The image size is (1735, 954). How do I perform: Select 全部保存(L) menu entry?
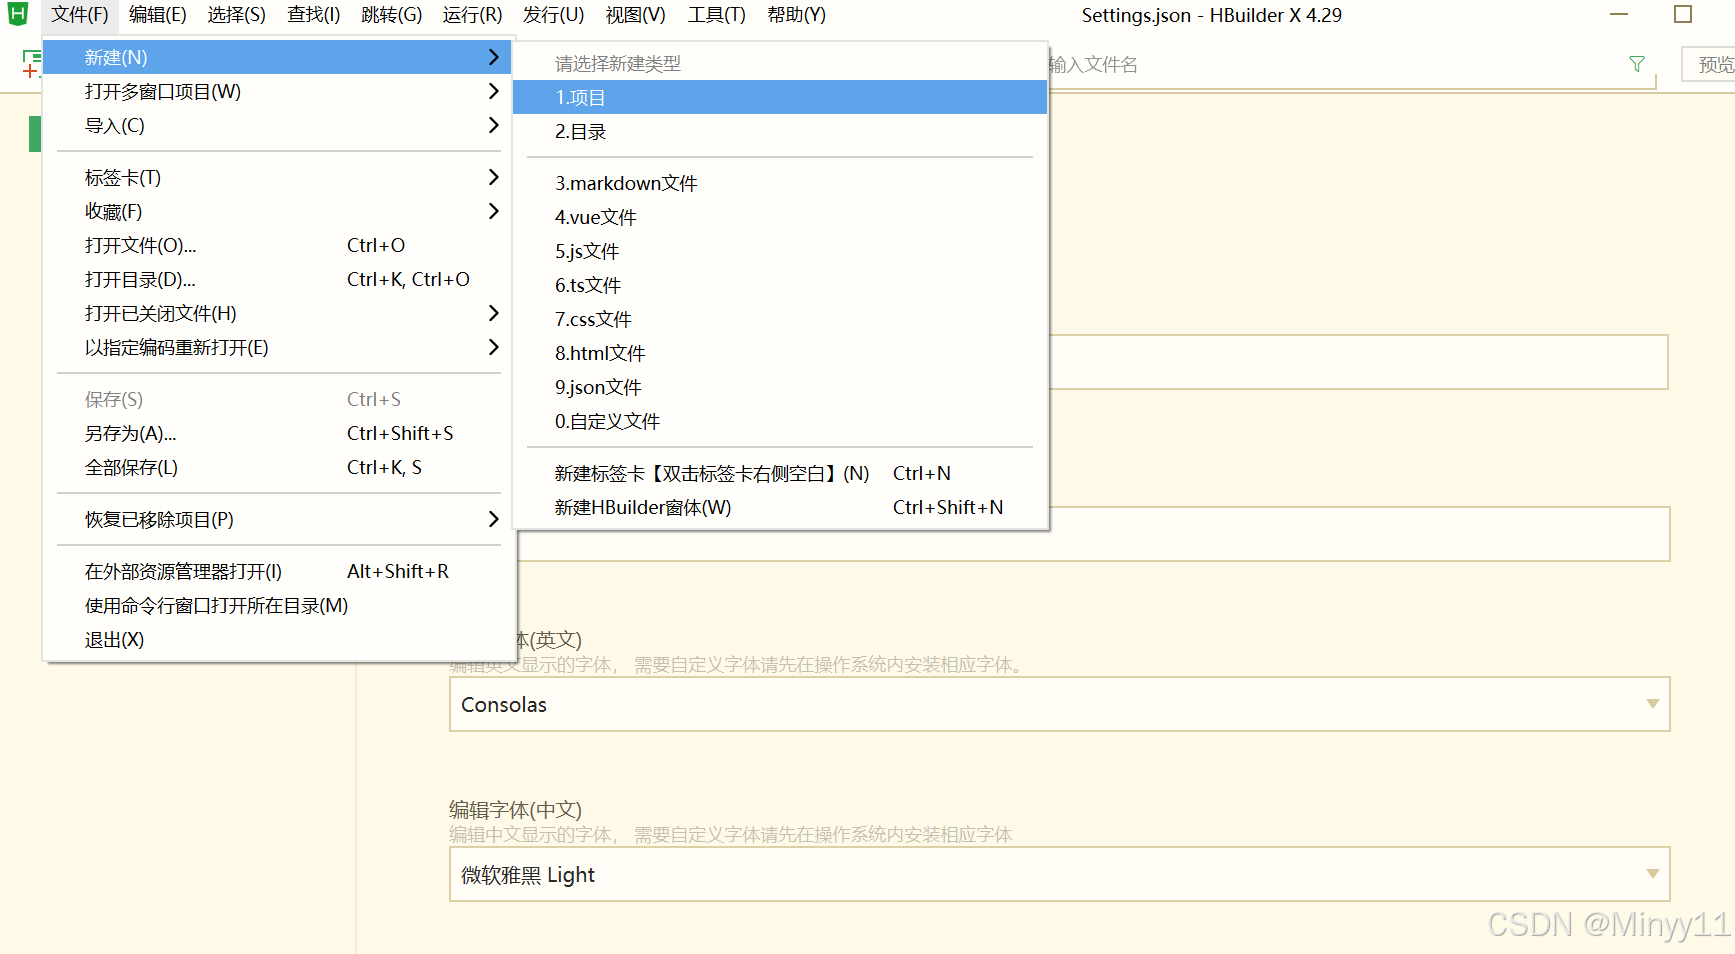click(279, 468)
